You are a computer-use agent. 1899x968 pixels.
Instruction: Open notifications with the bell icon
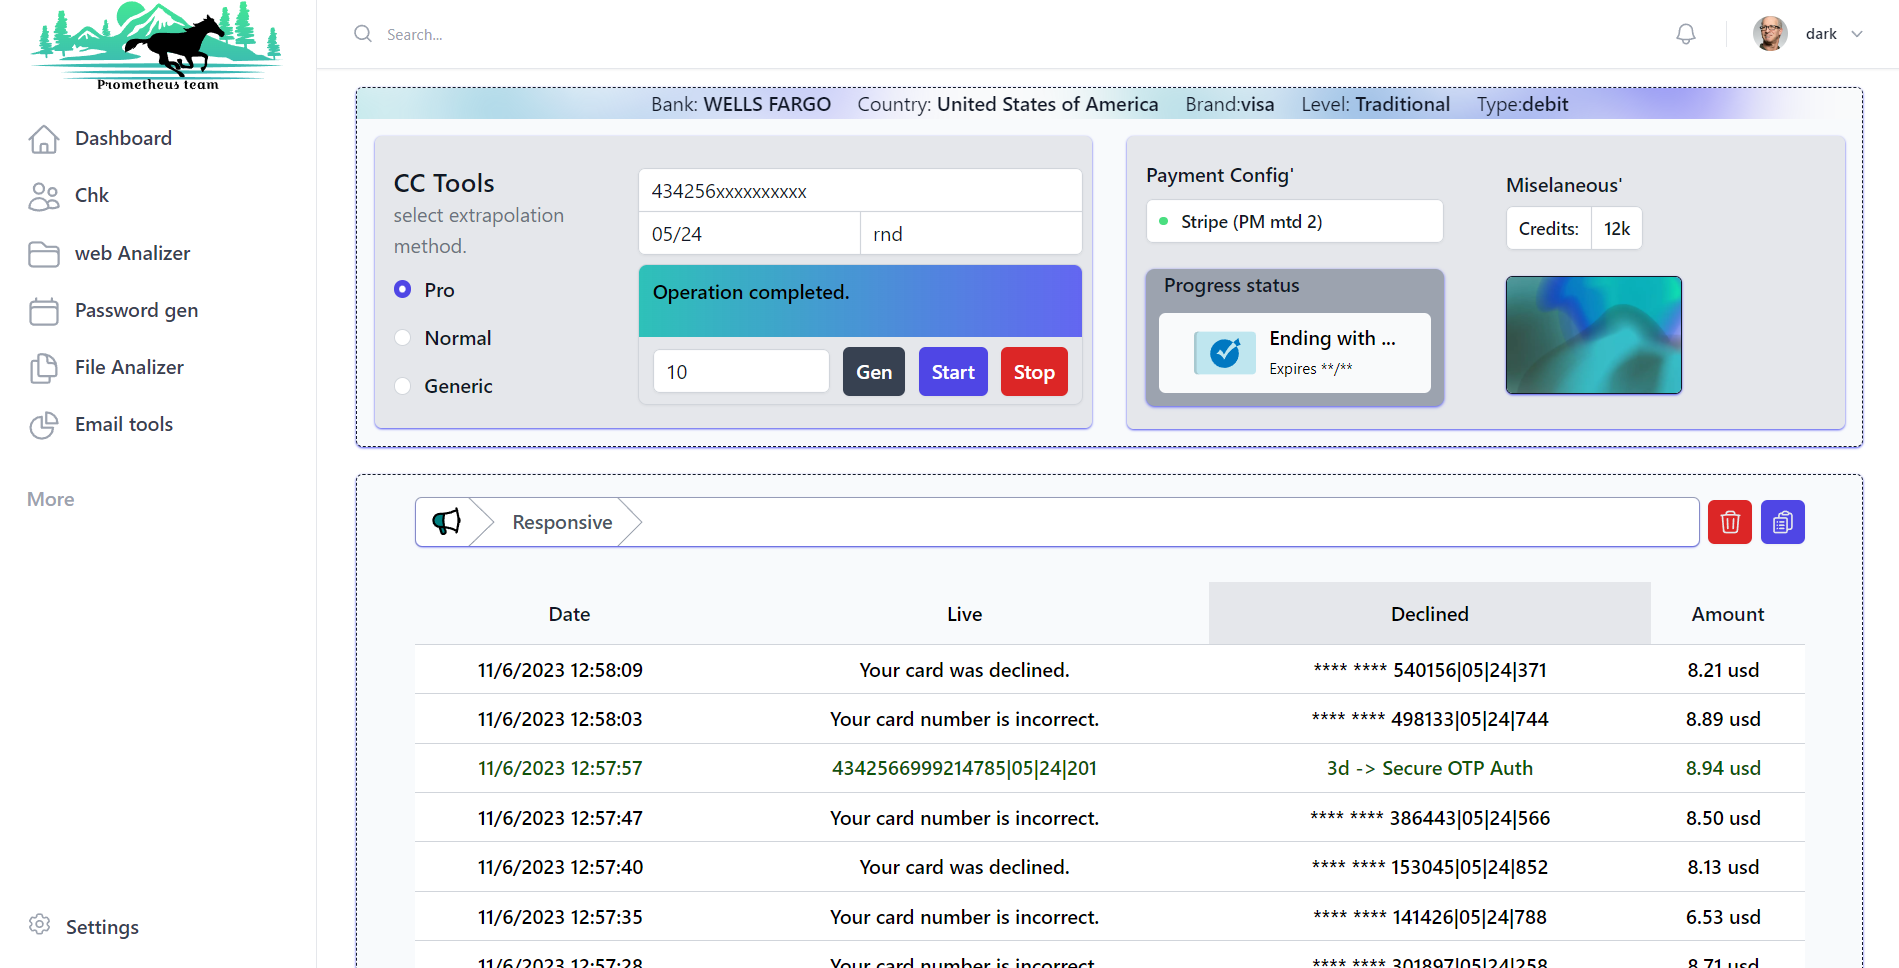(x=1686, y=34)
